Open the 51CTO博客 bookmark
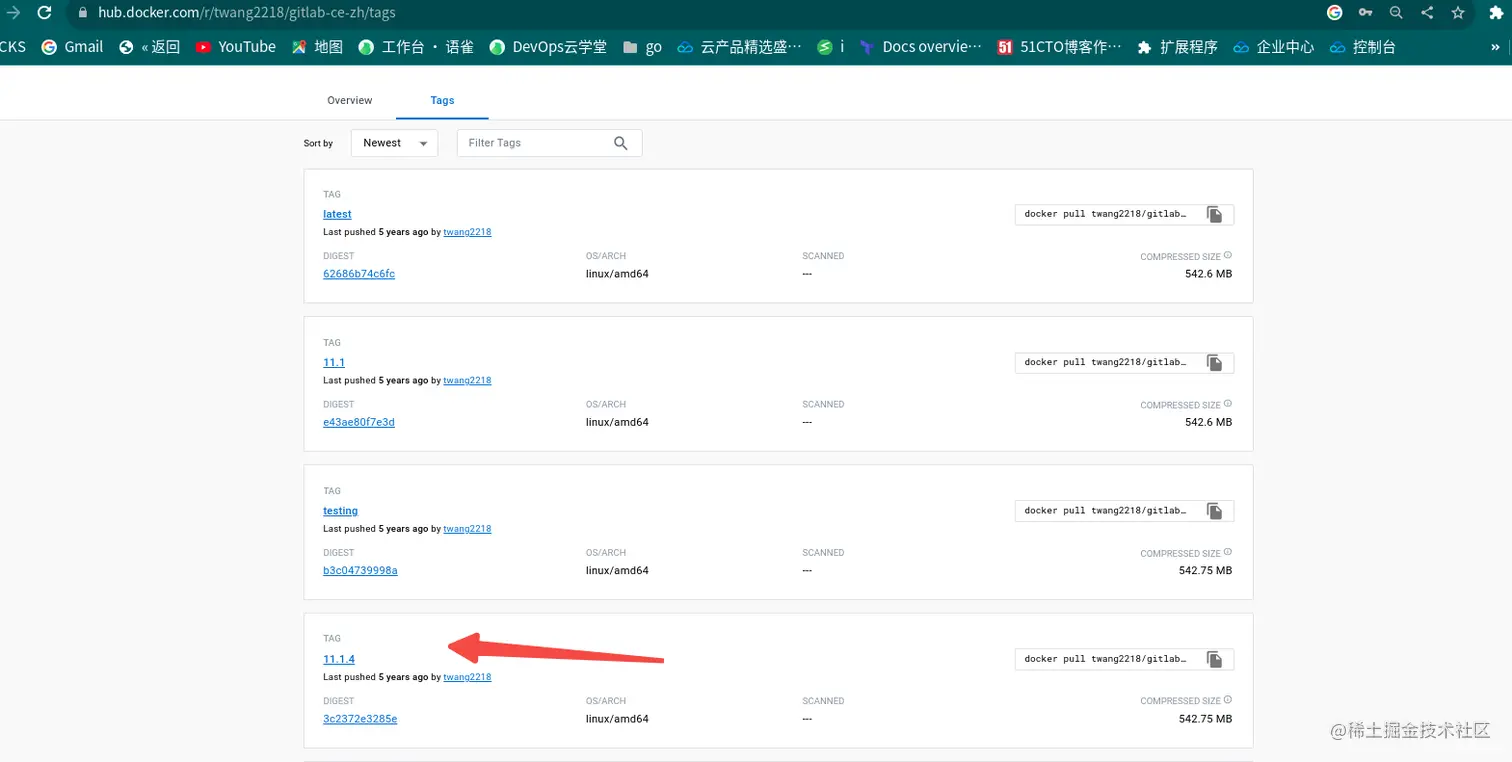1512x762 pixels. tap(1059, 47)
